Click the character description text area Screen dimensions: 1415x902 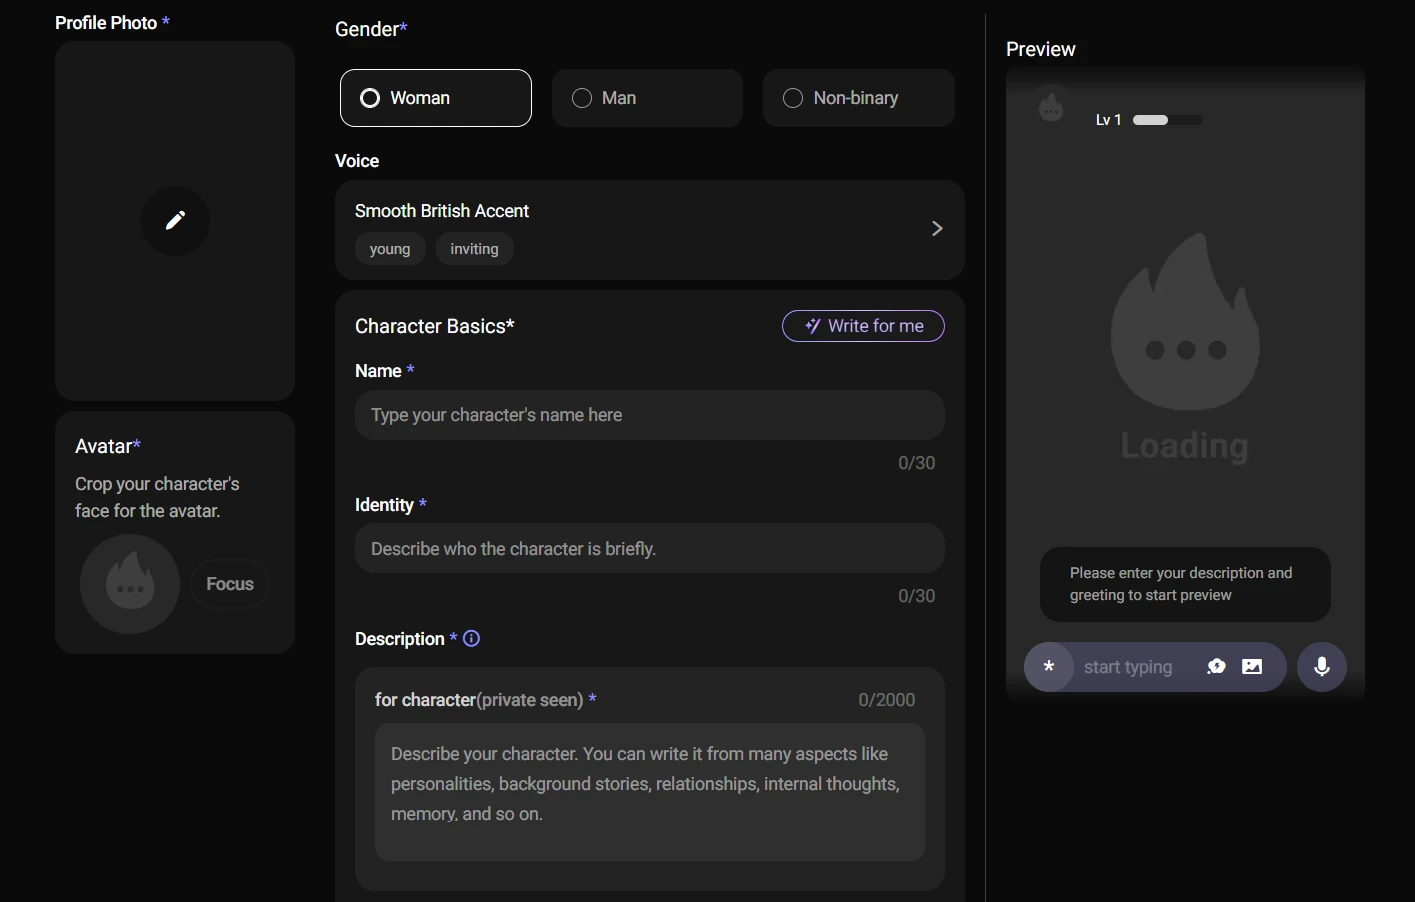[649, 791]
